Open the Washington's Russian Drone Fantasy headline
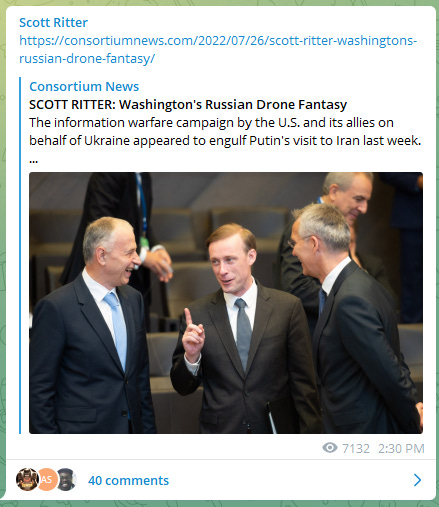 click(188, 104)
